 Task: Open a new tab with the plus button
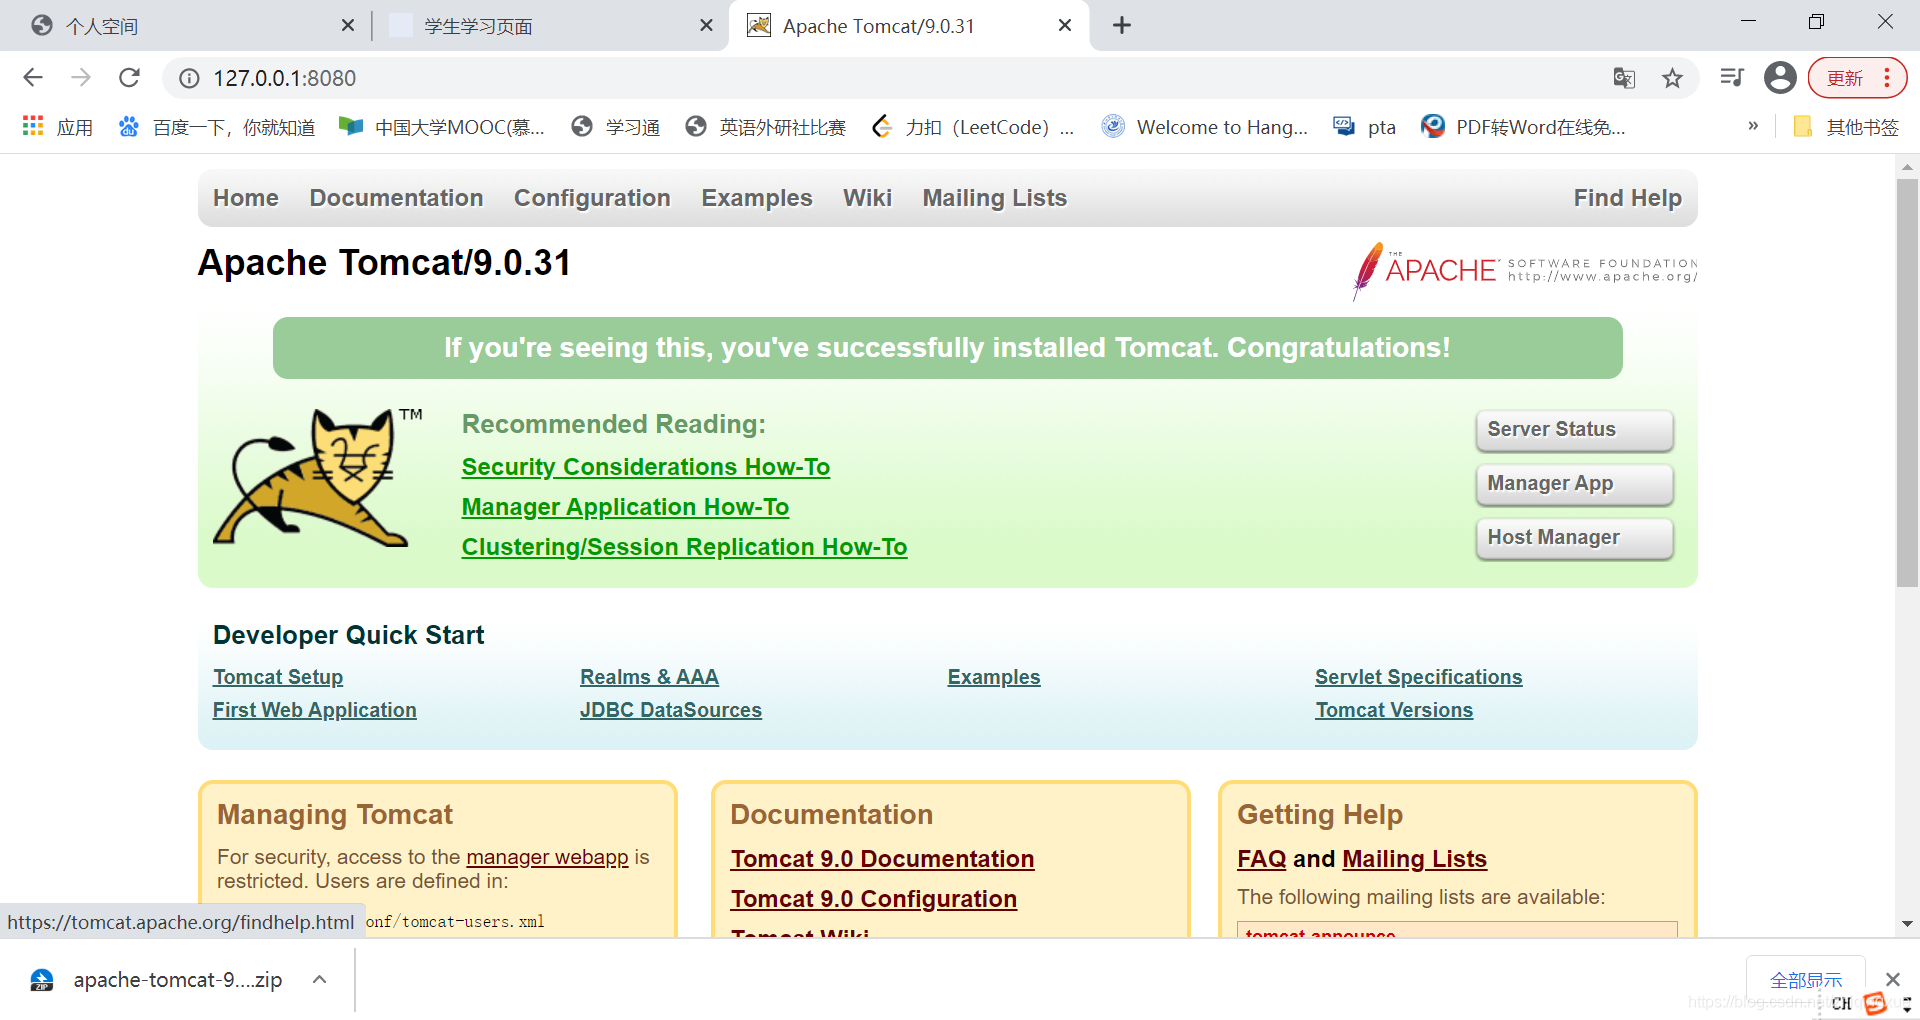pos(1121,25)
